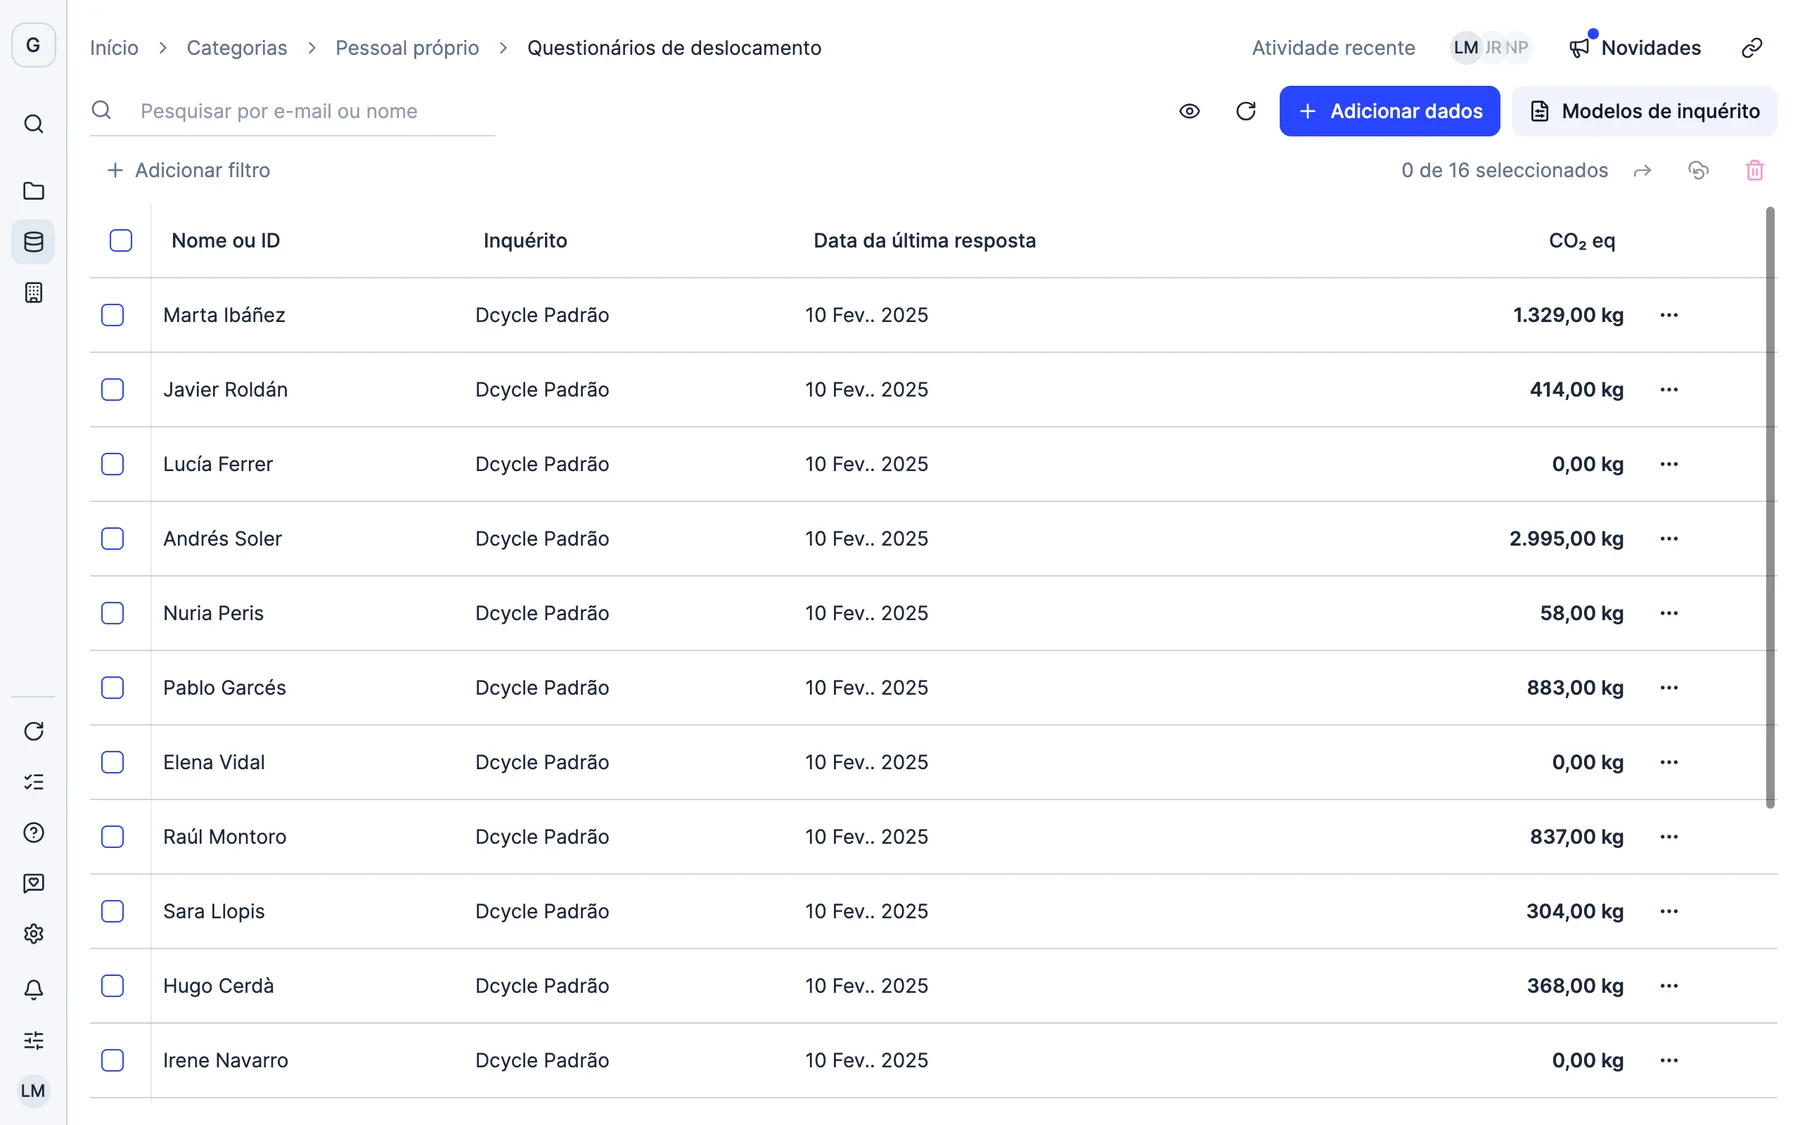Open the three-dot menu for Lucía Ferrer
1800x1125 pixels.
[1669, 464]
